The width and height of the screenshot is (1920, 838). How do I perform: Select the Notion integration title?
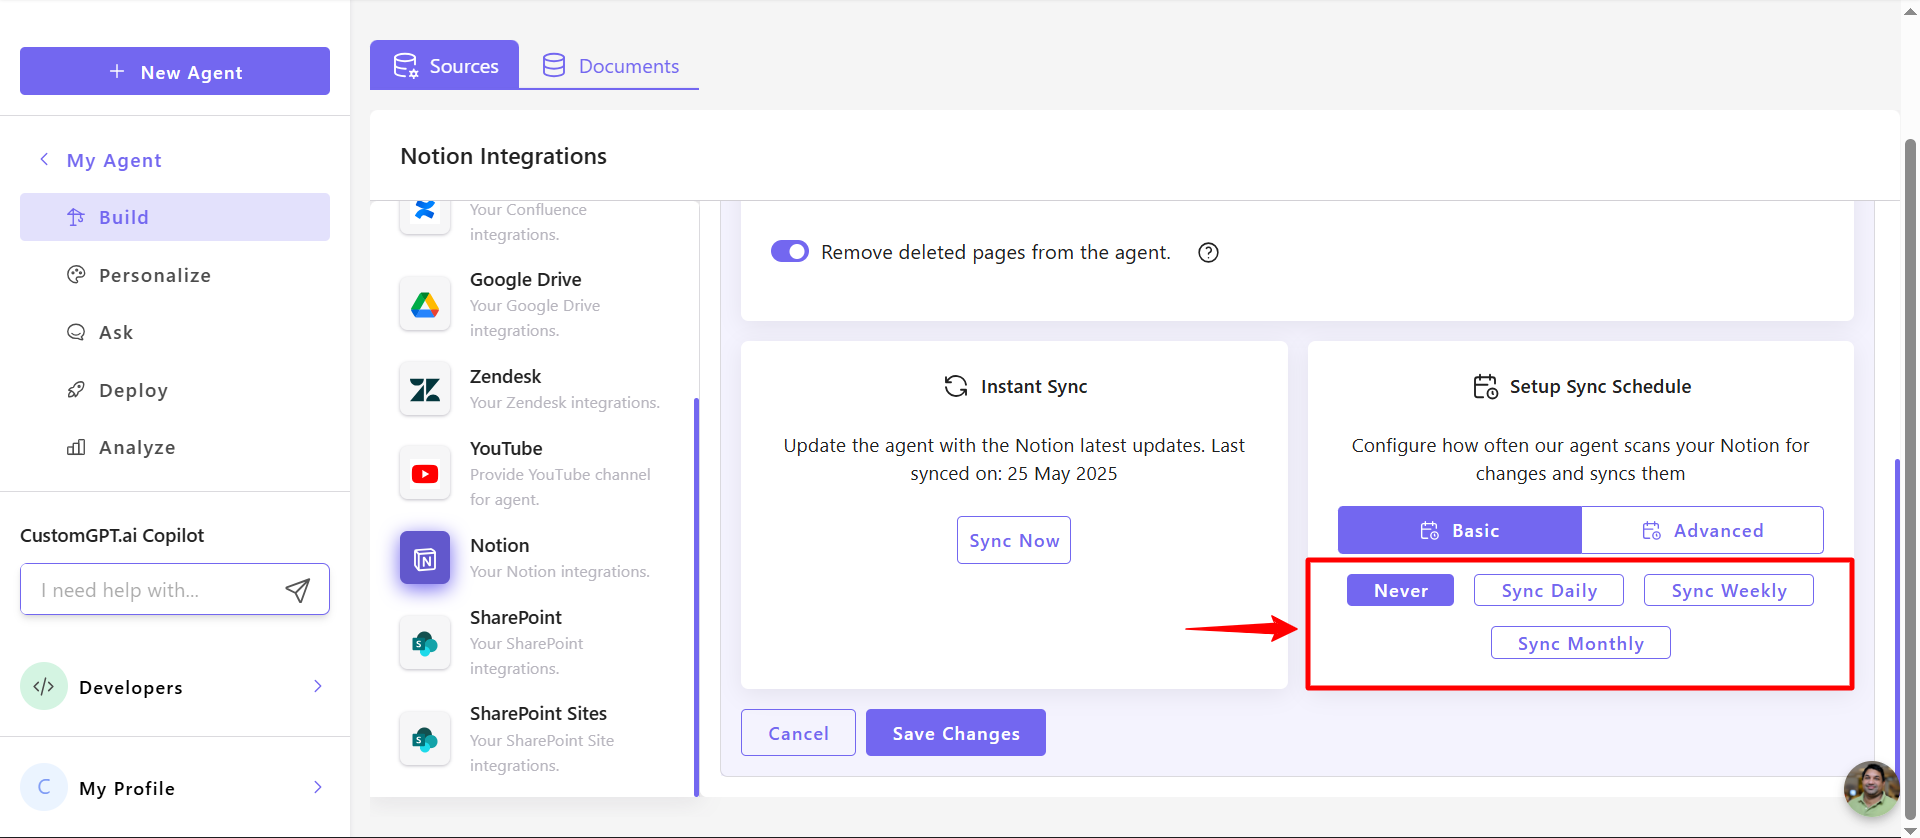point(500,545)
